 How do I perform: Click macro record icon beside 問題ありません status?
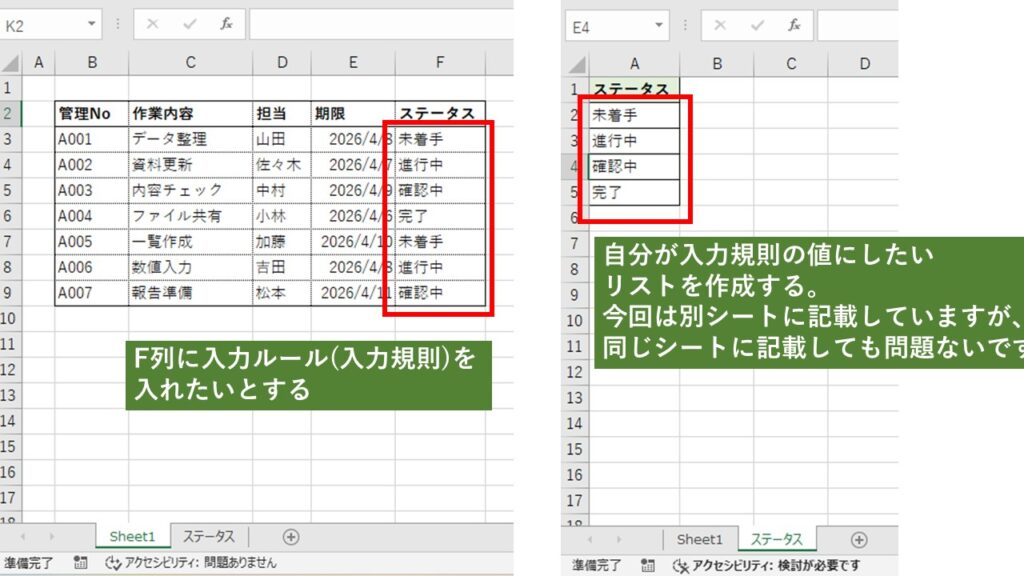(81, 563)
